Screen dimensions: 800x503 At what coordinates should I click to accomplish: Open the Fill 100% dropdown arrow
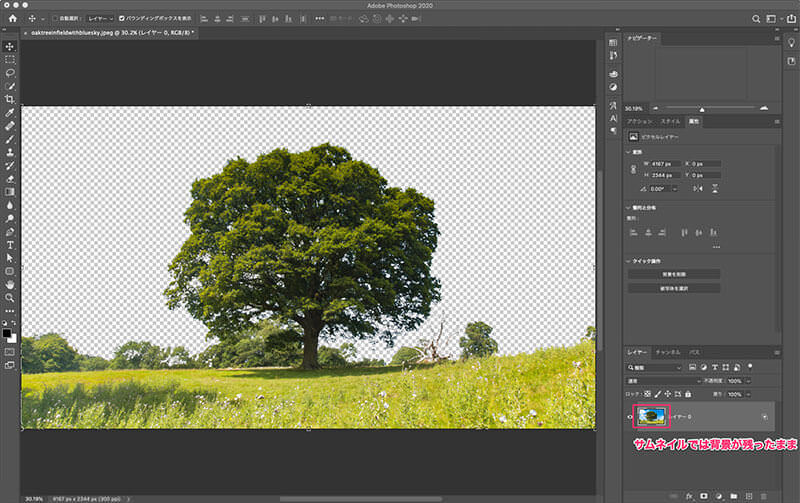(x=748, y=394)
